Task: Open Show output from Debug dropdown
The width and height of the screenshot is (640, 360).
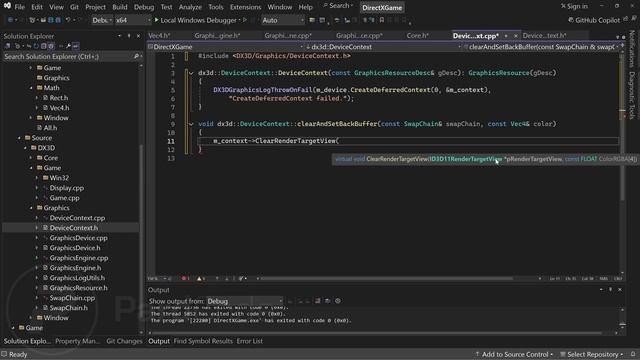Action: [244, 301]
